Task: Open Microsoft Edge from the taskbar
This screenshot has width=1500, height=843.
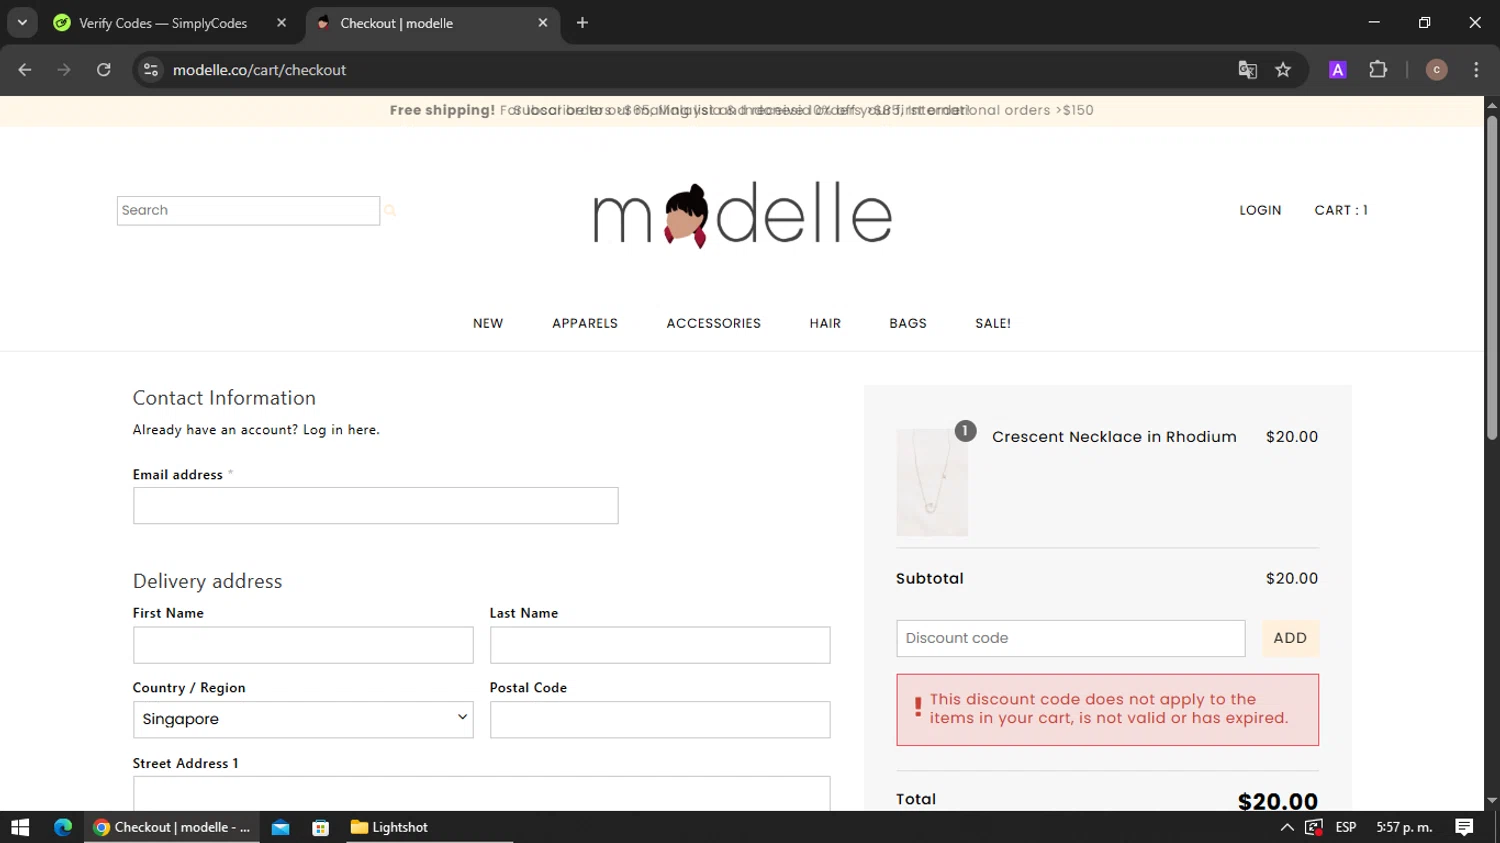Action: tap(63, 828)
